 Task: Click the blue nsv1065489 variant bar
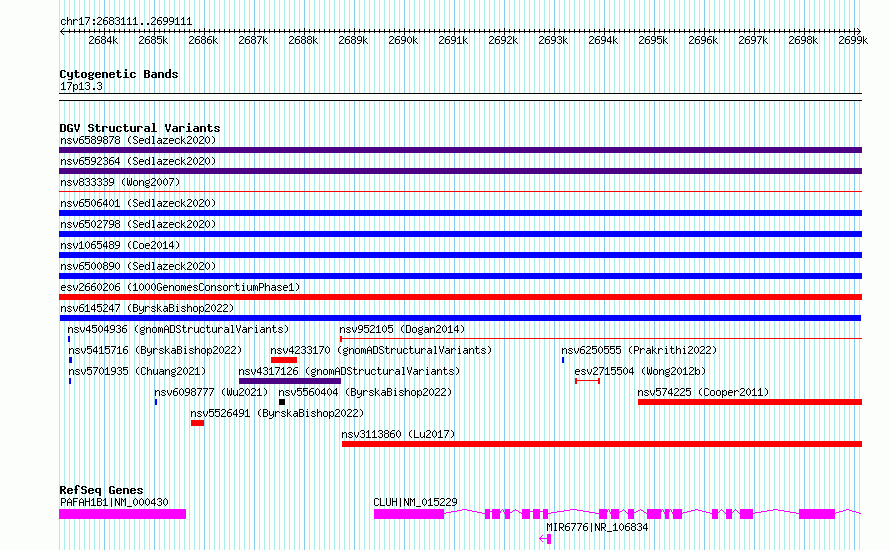(460, 255)
